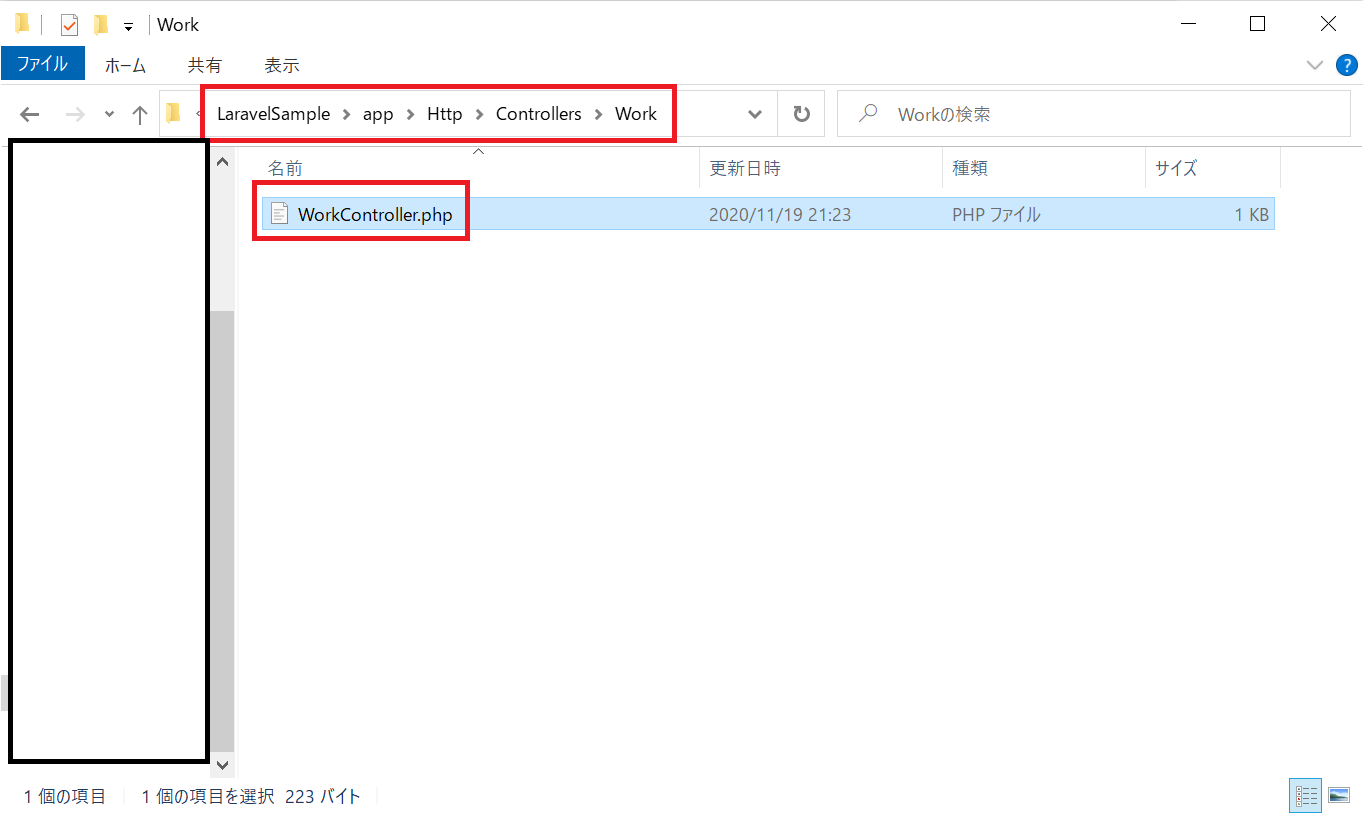The width and height of the screenshot is (1363, 813).
Task: Click the Properties quick access icon
Action: [x=69, y=25]
